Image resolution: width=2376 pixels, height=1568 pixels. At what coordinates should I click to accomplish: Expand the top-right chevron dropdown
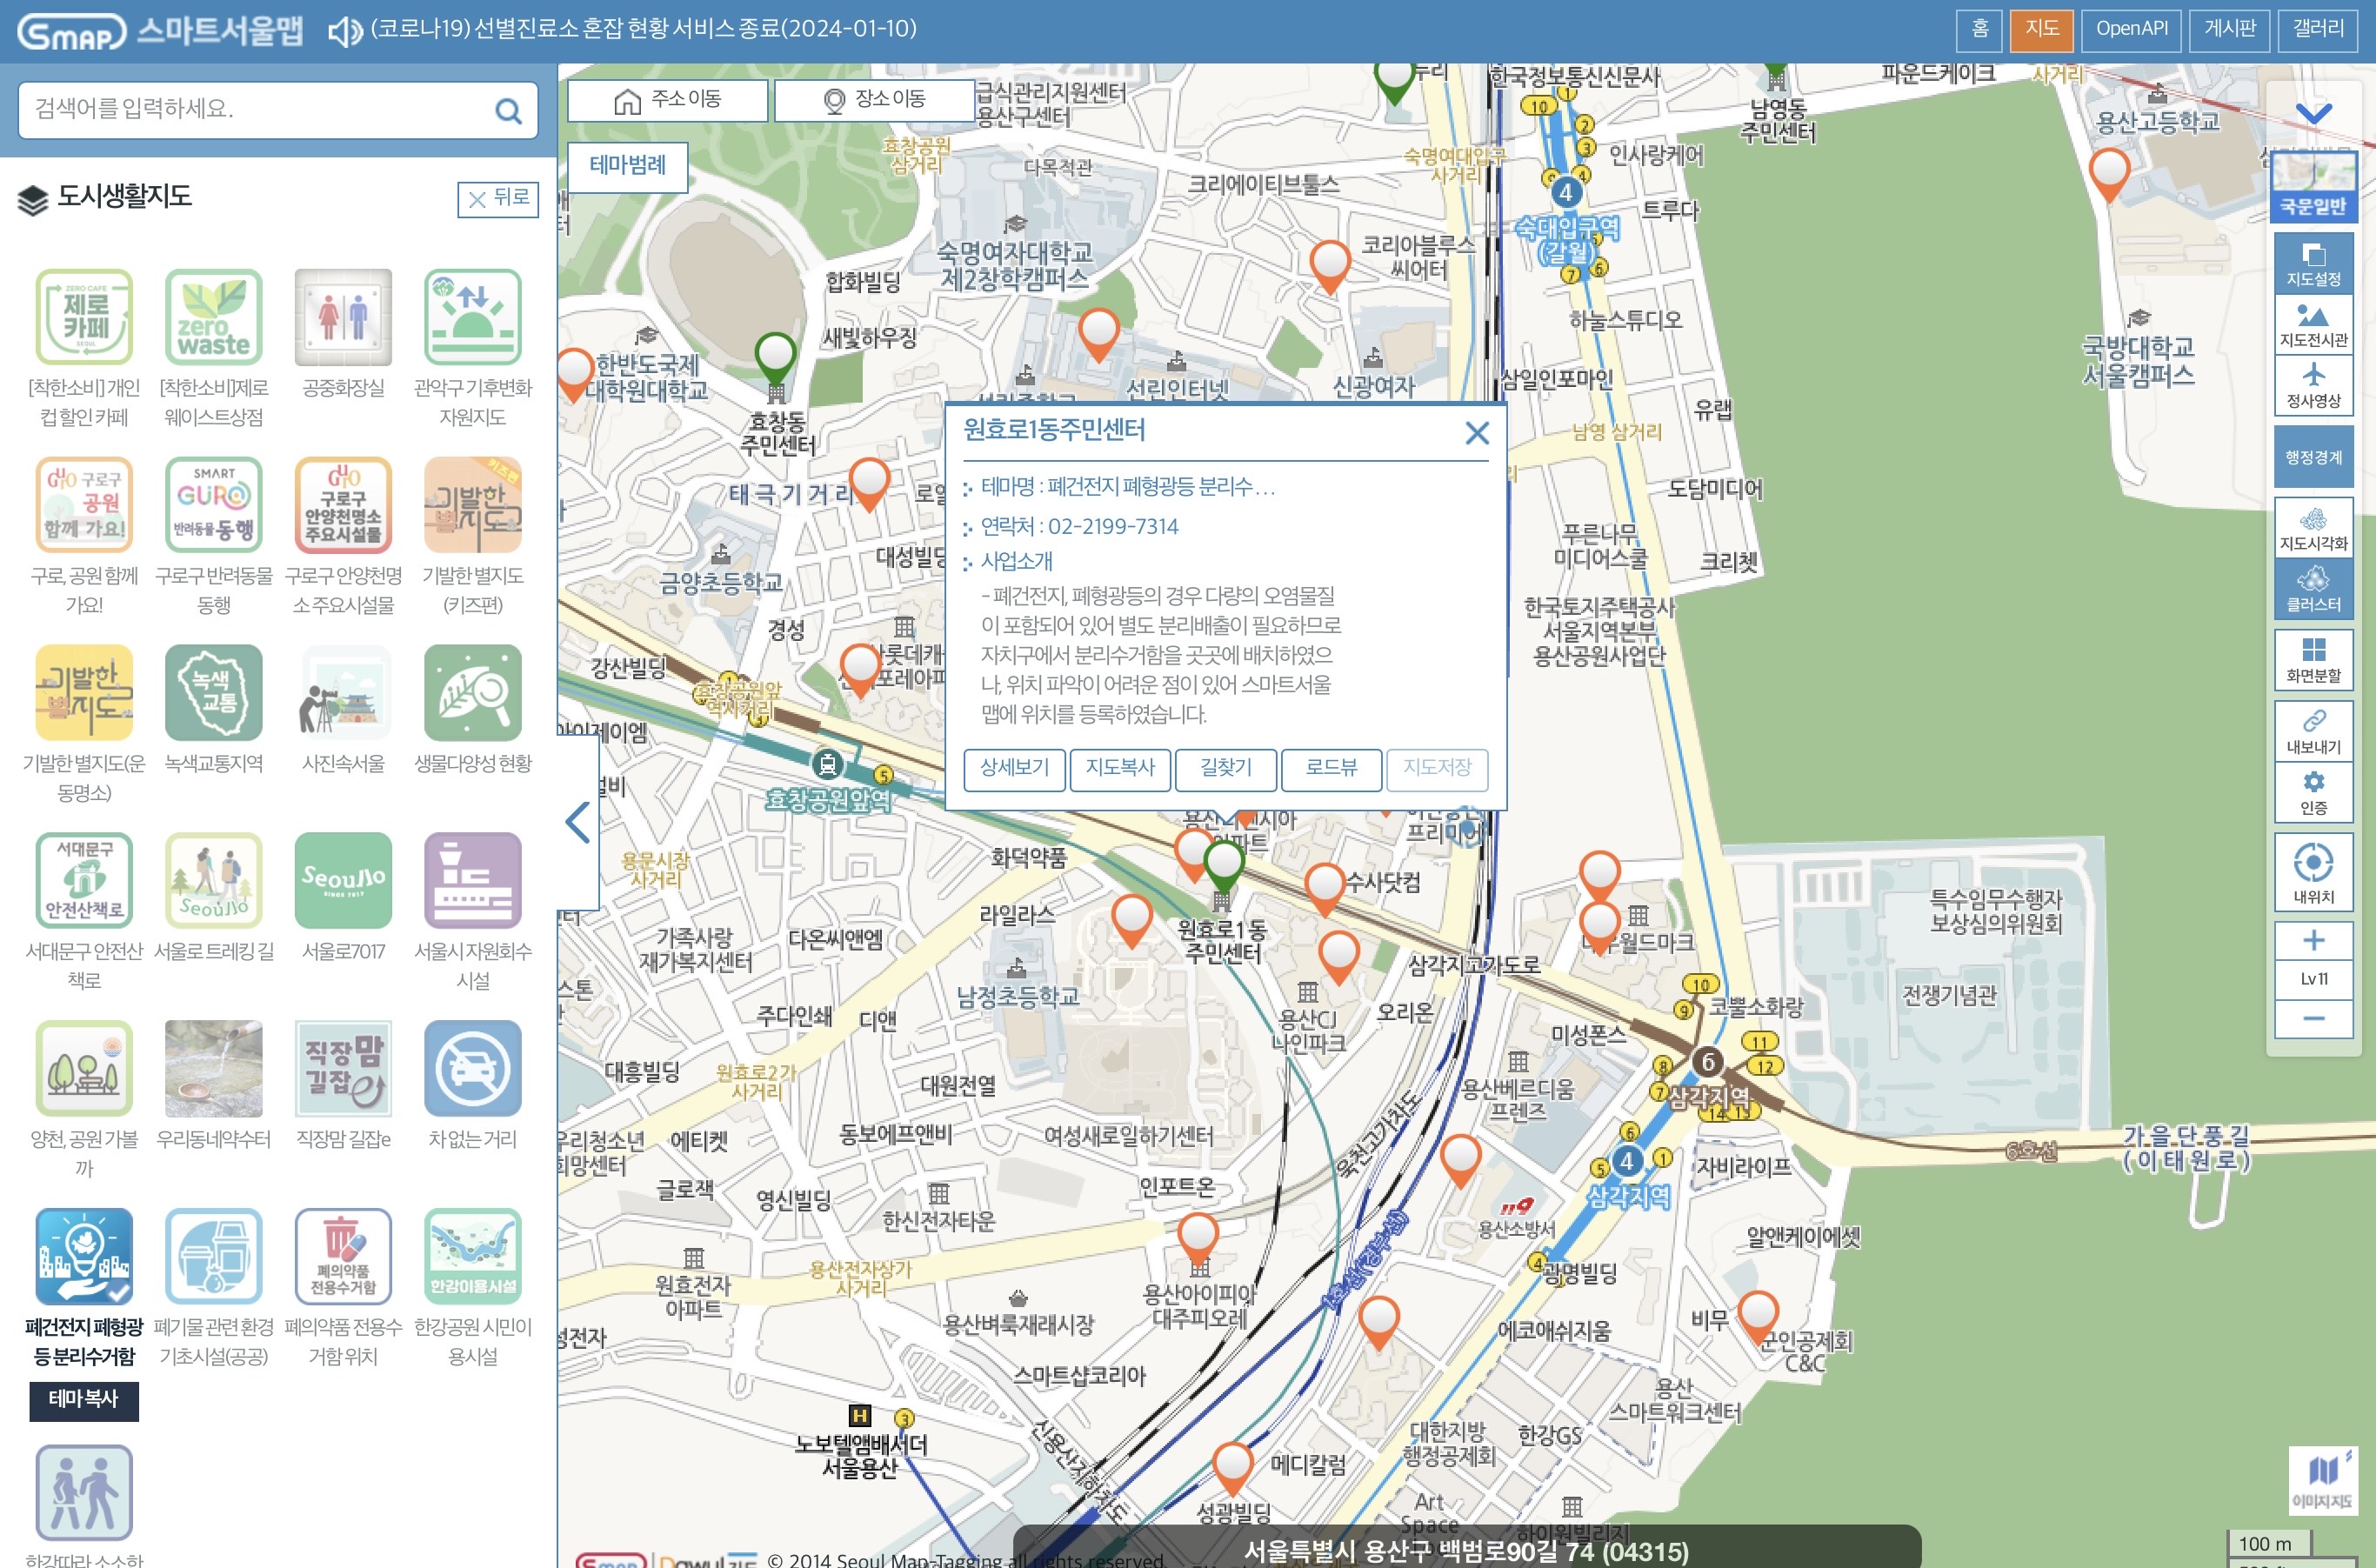click(x=2313, y=112)
